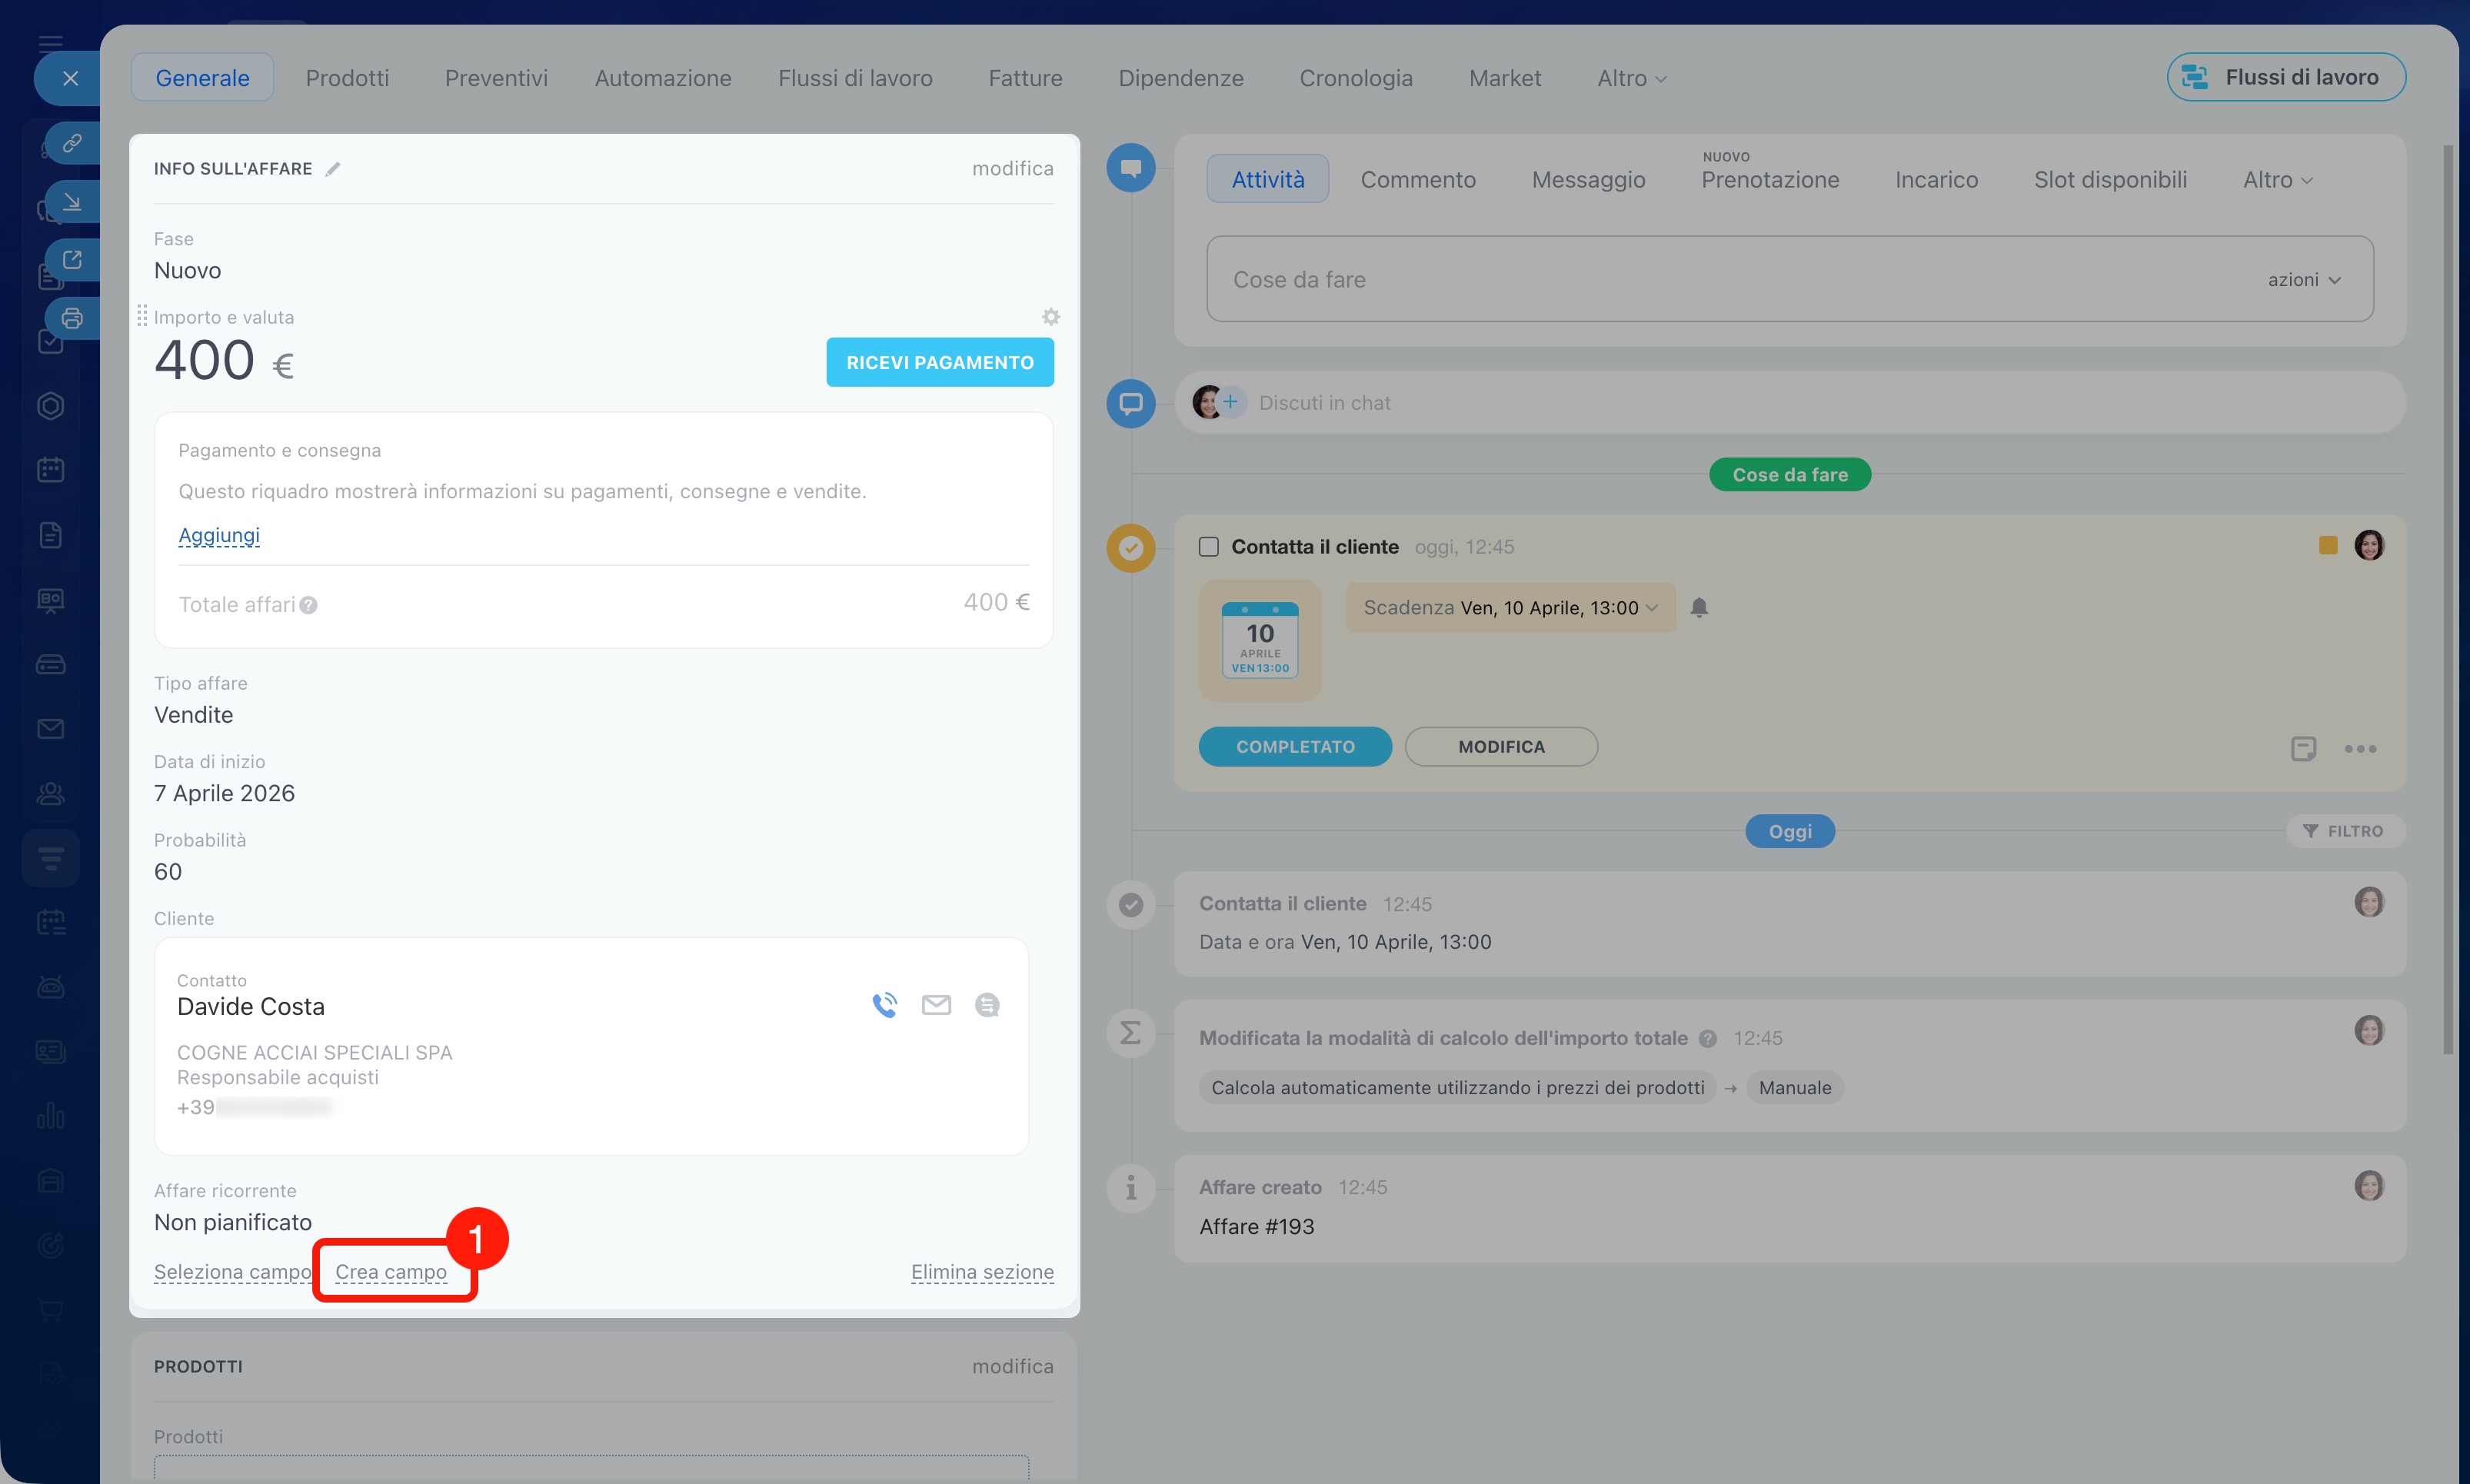The image size is (2470, 1484).
Task: Click the round orange activity check icon
Action: point(1131,548)
